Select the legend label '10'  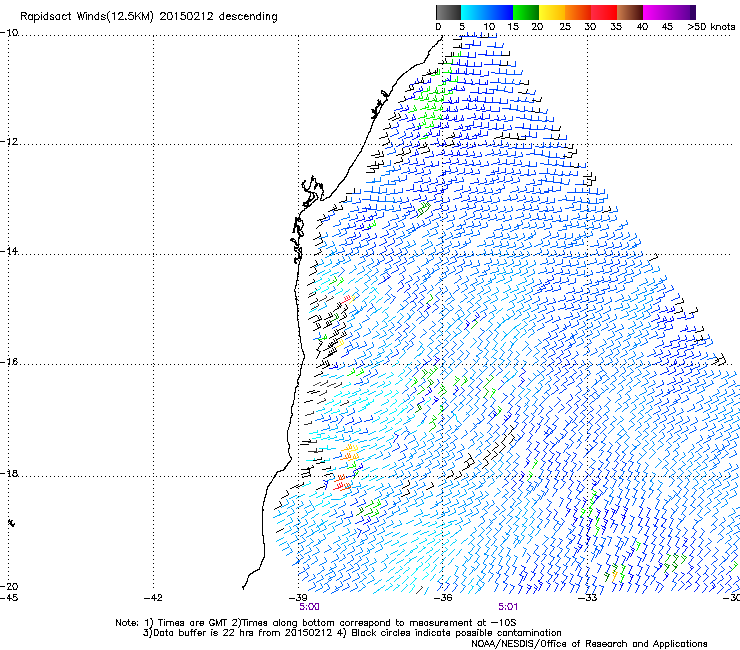(489, 27)
